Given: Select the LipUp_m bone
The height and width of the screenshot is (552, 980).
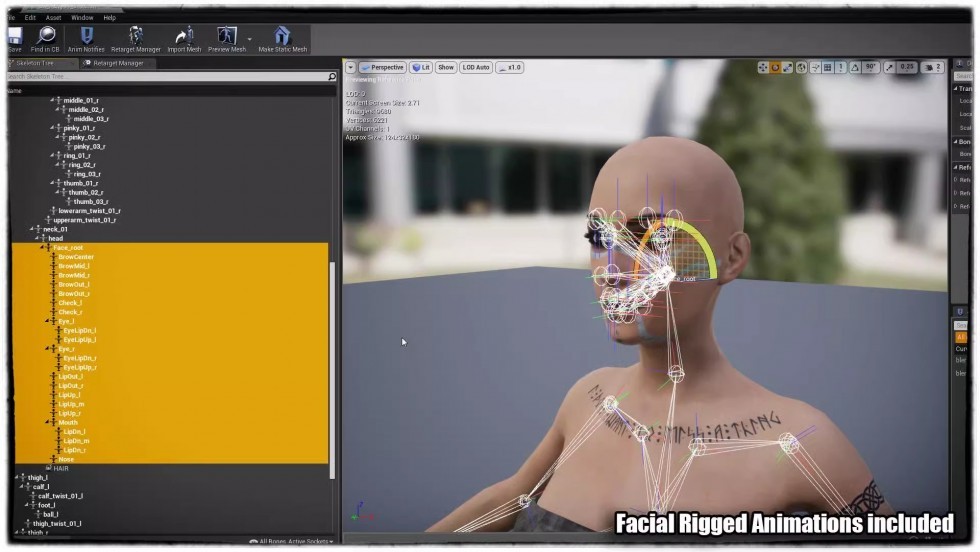Looking at the screenshot, I should click(71, 404).
